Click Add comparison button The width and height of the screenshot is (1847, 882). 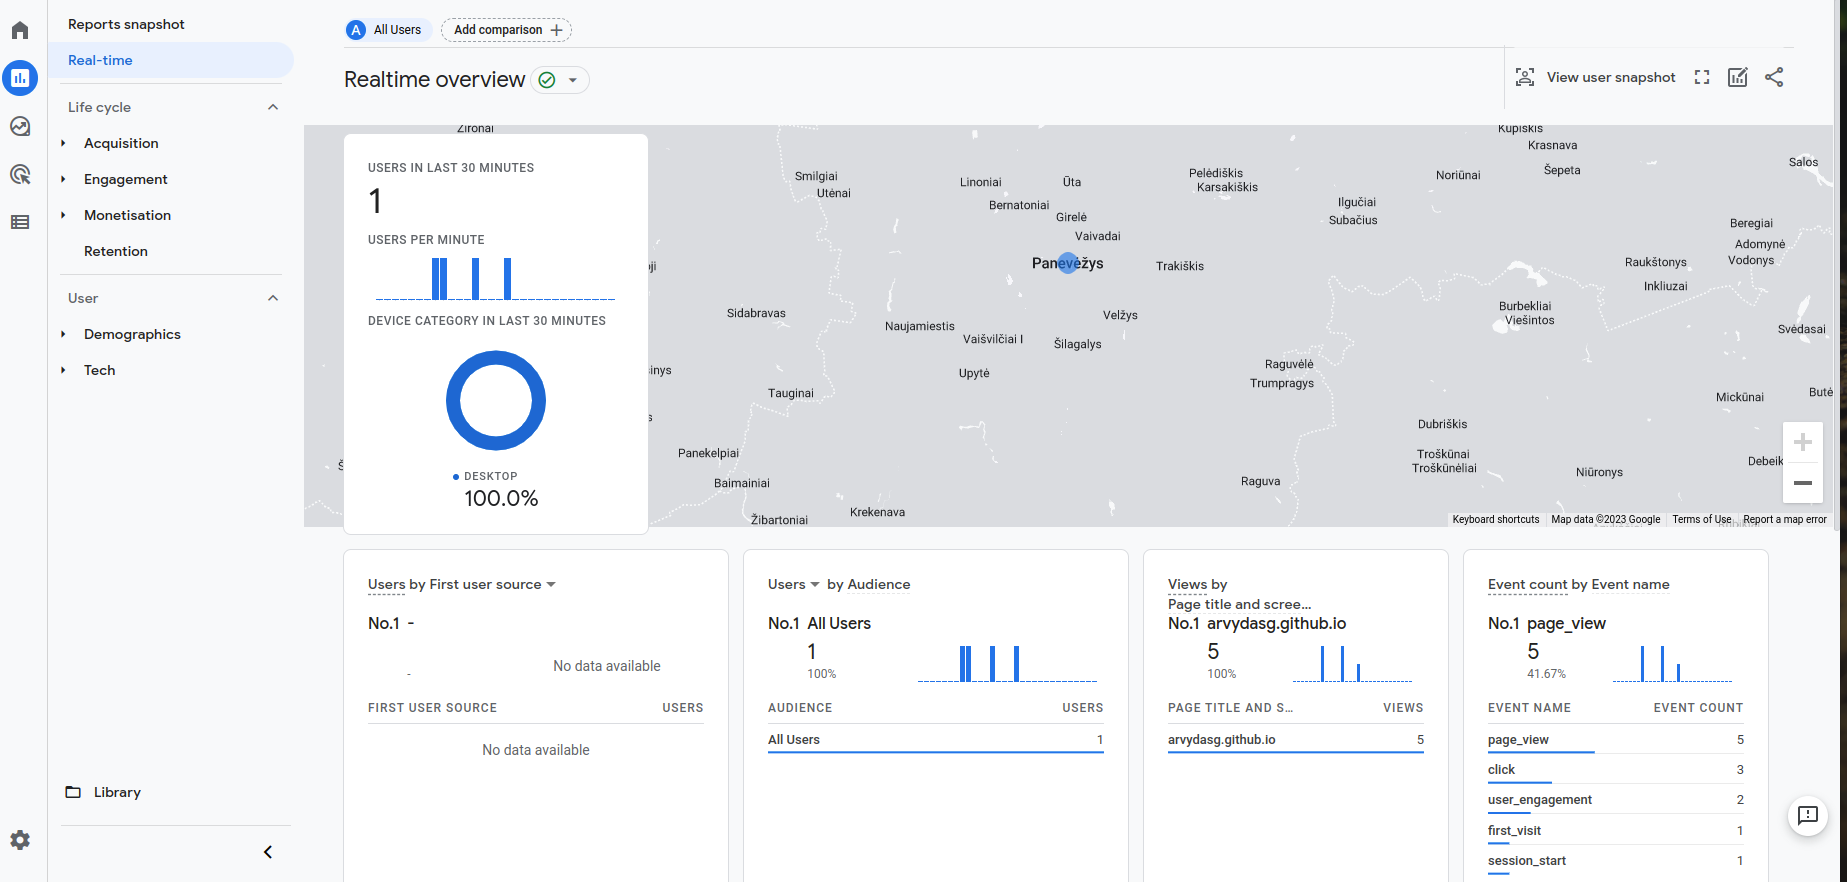pyautogui.click(x=507, y=30)
